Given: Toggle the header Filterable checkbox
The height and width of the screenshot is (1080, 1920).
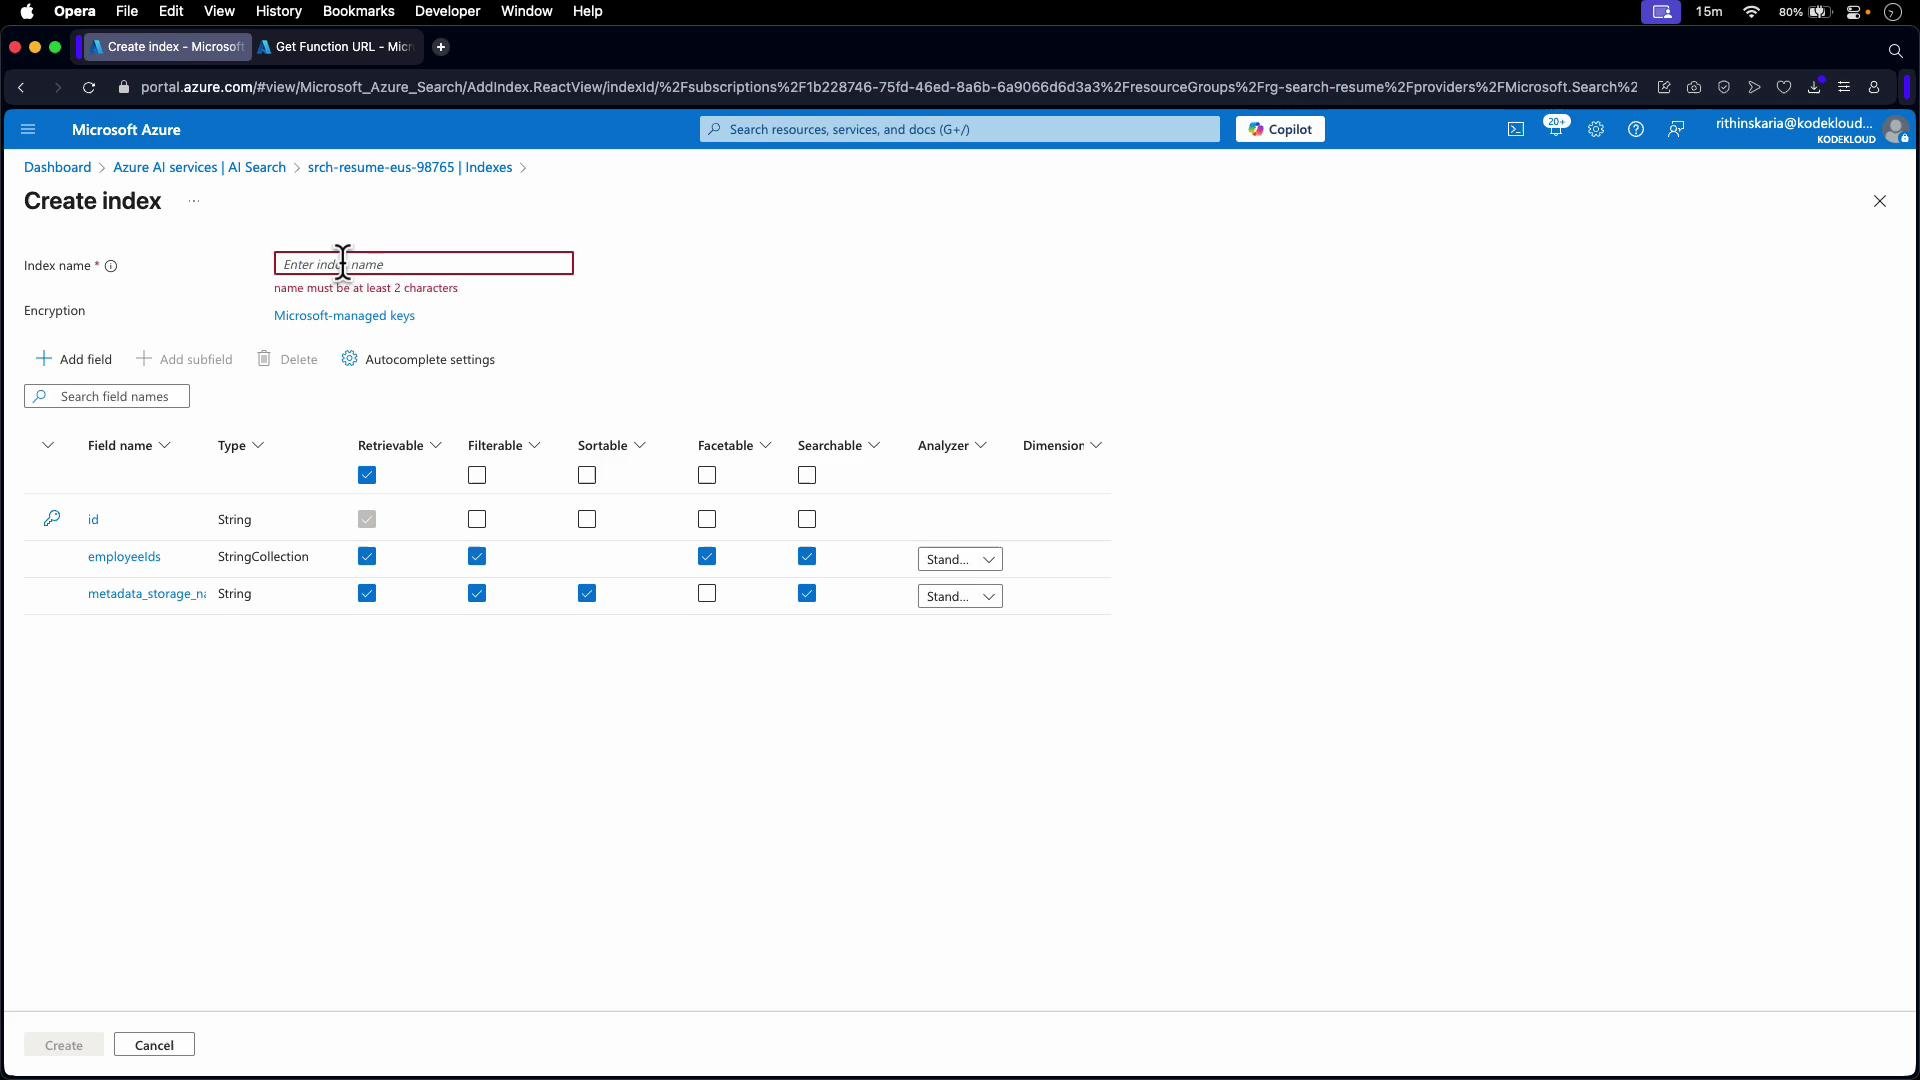Looking at the screenshot, I should point(477,475).
